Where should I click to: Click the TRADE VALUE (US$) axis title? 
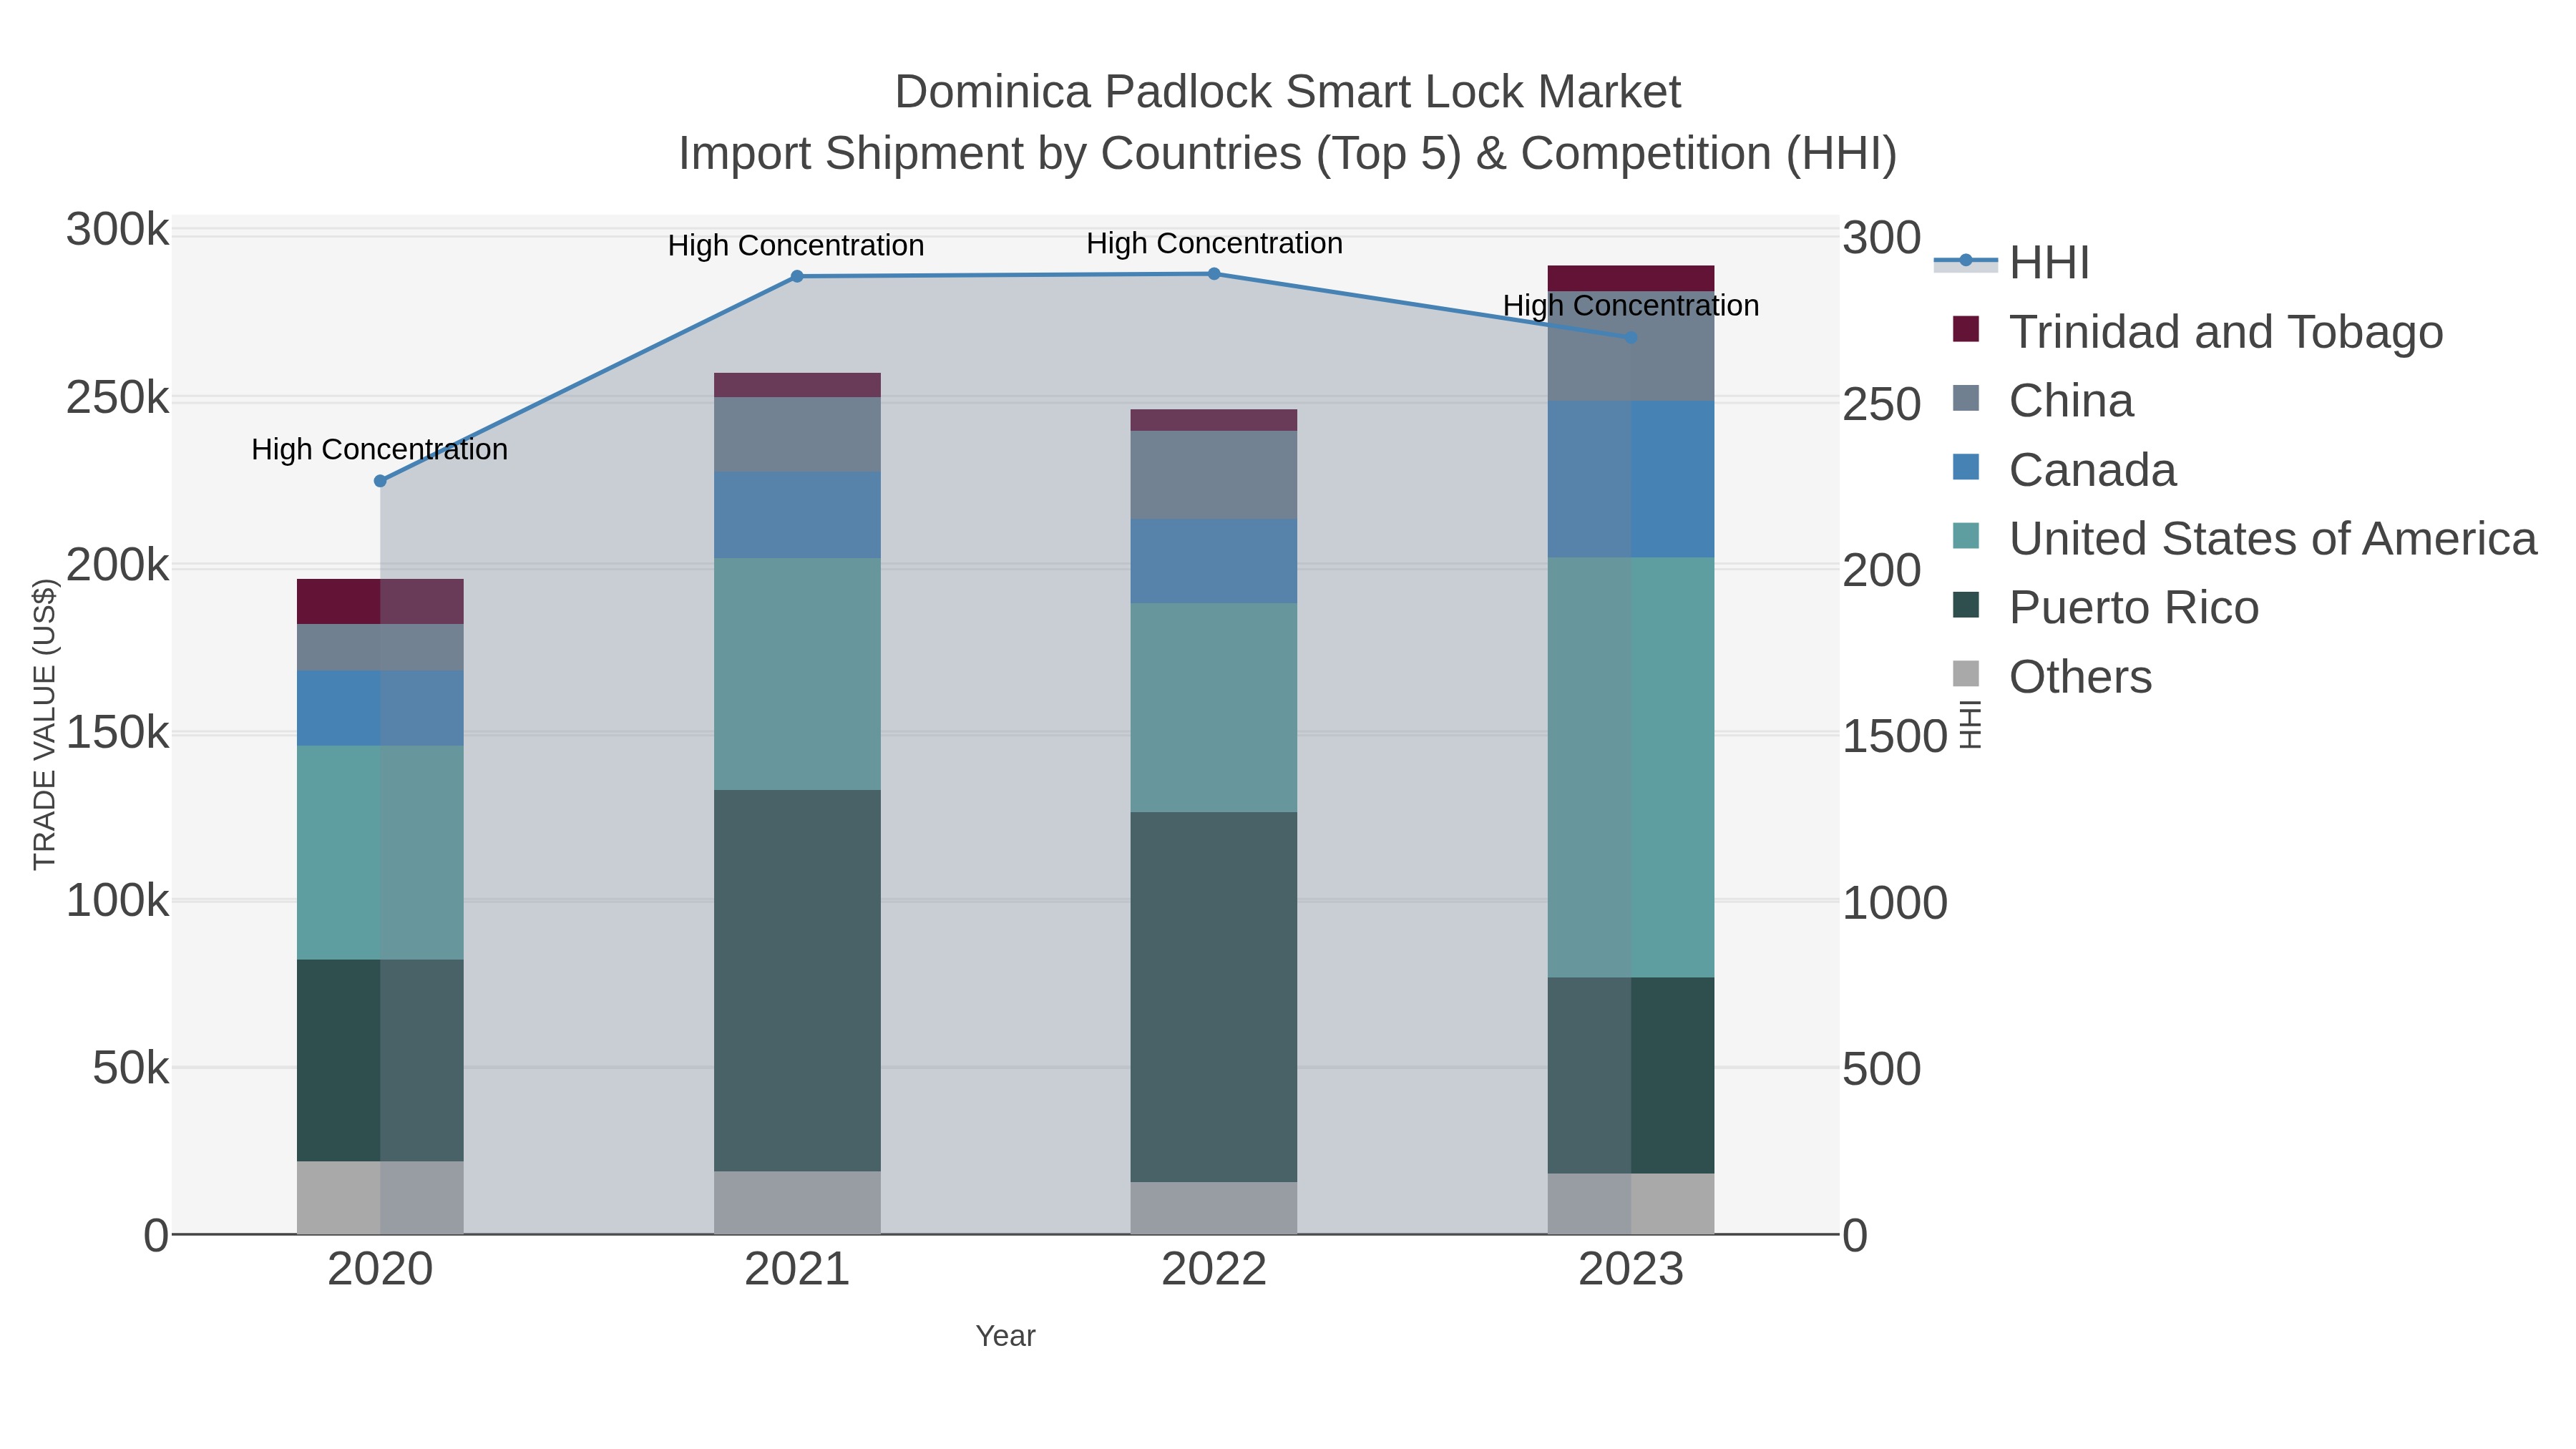click(45, 725)
